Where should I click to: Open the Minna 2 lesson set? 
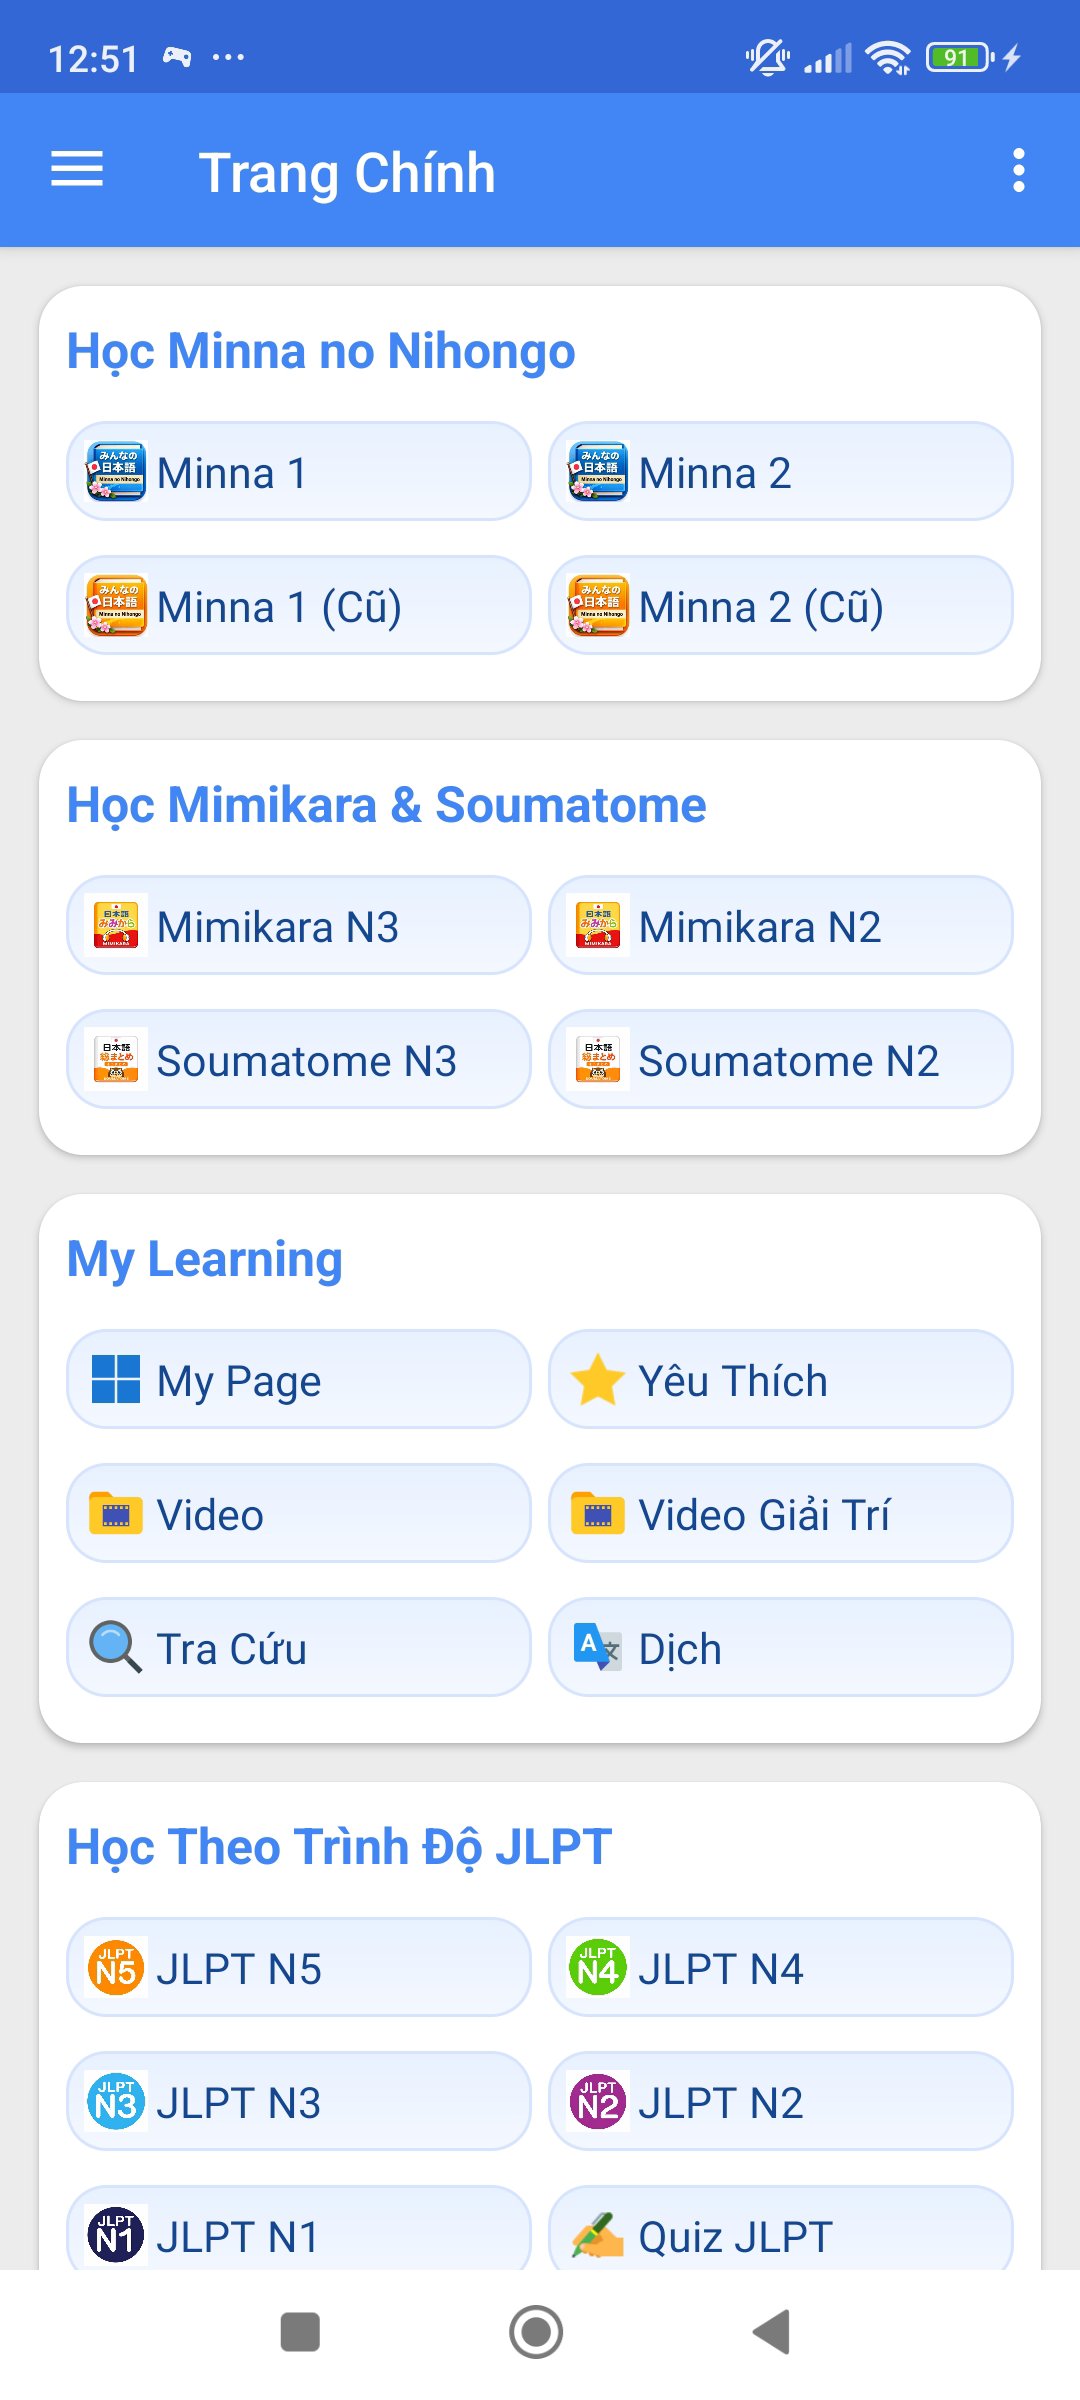[780, 472]
